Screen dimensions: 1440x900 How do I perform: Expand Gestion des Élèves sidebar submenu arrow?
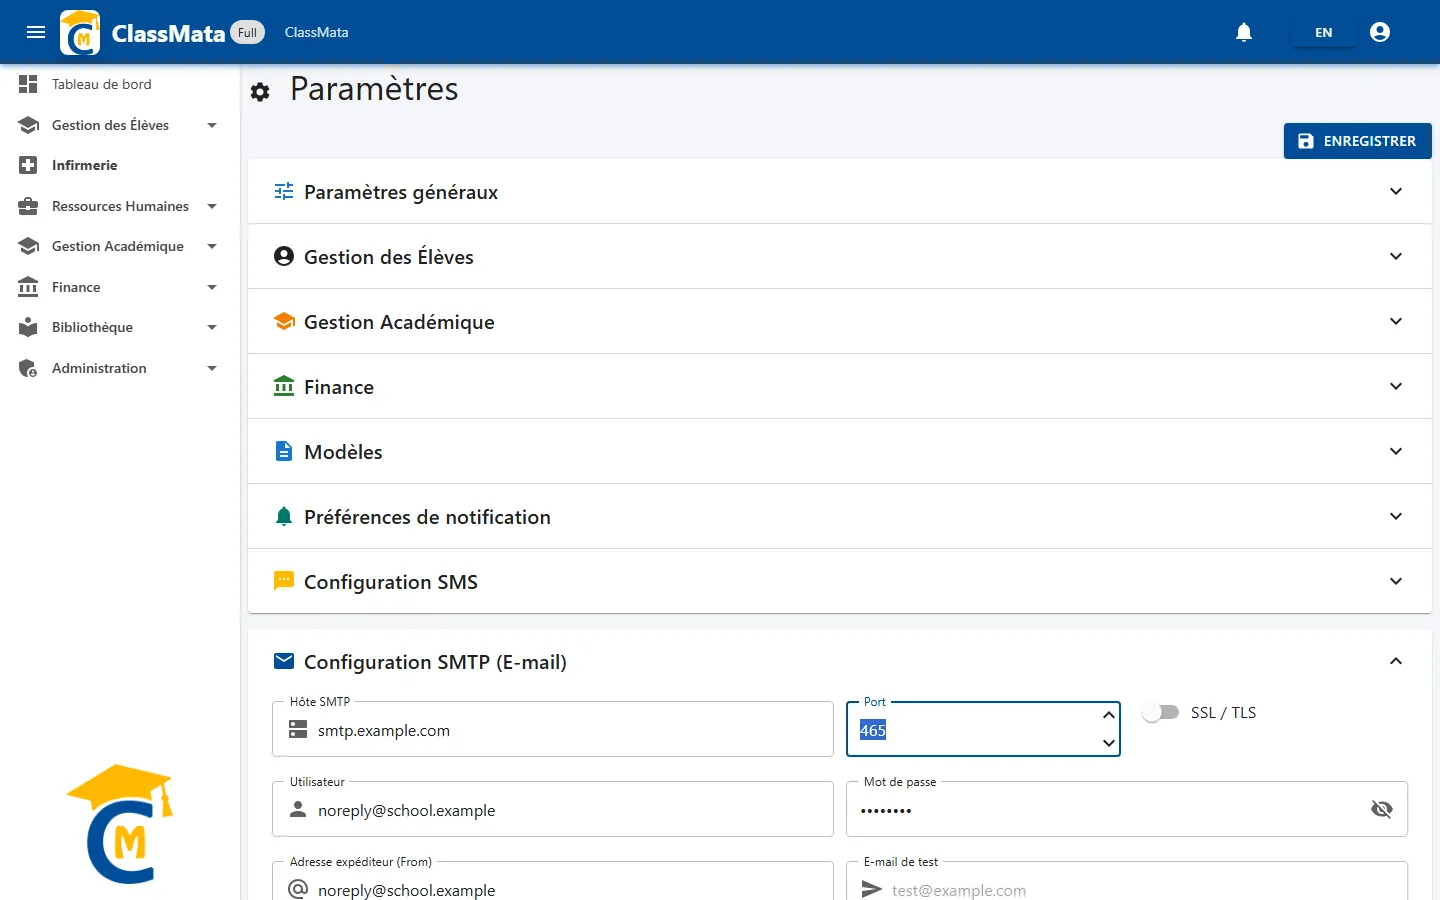212,125
